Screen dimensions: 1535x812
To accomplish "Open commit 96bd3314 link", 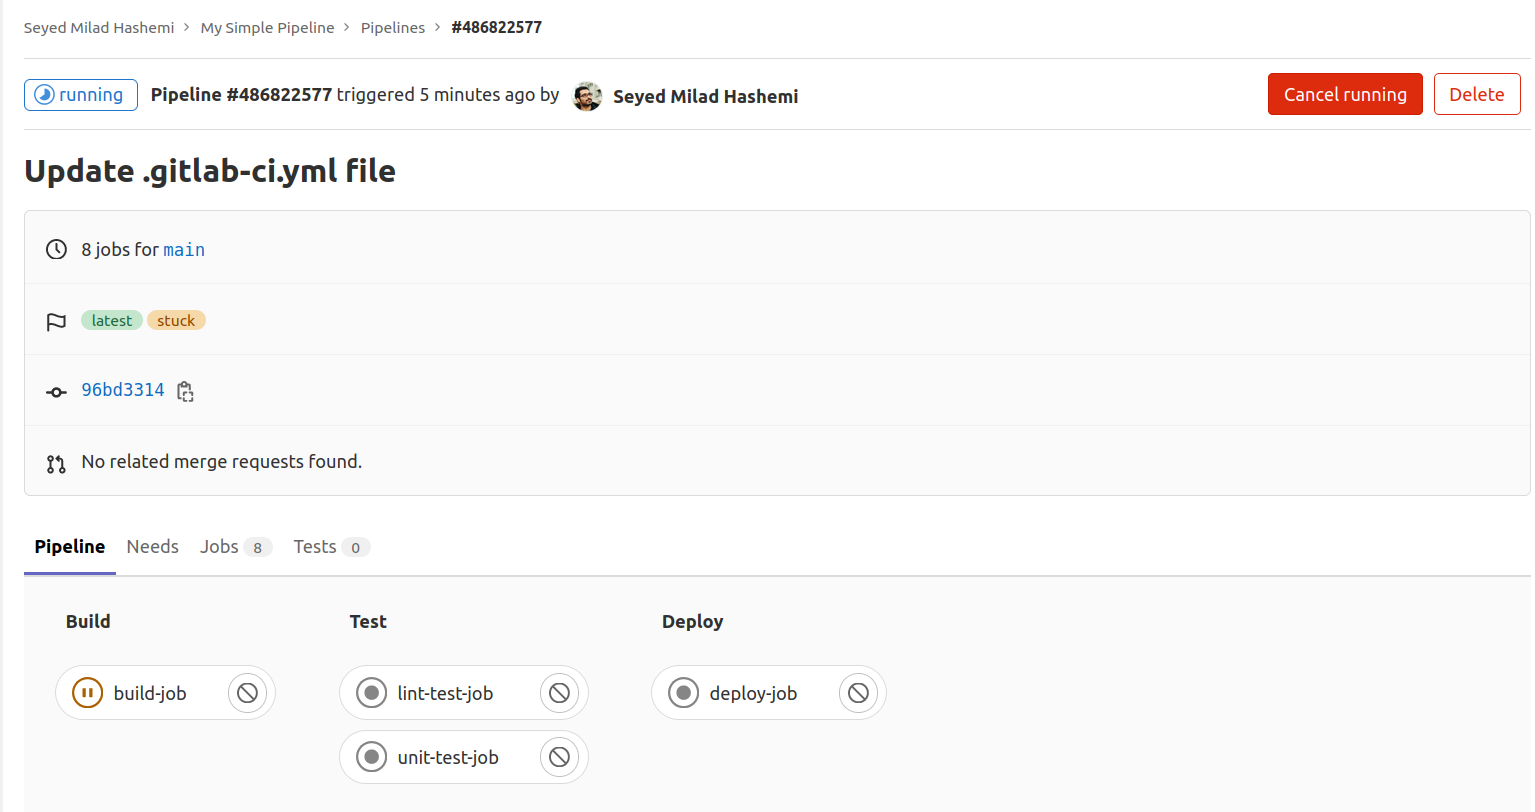I will pos(123,390).
